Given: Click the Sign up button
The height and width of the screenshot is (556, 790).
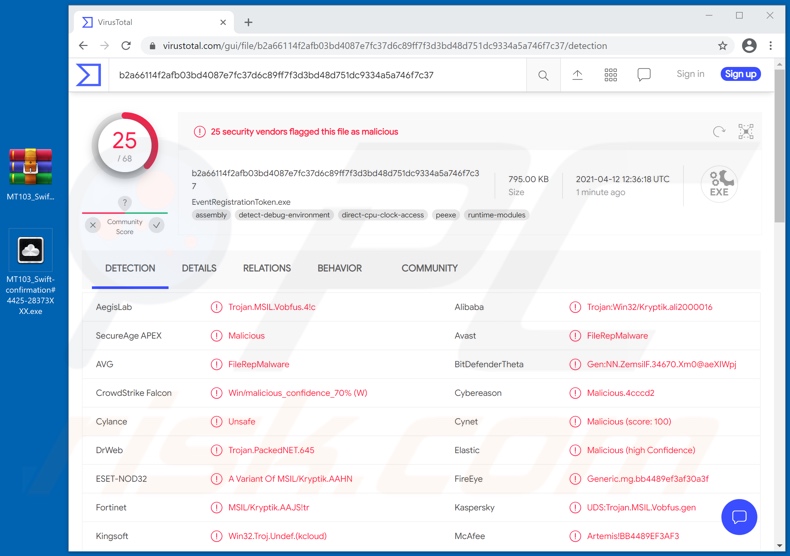Looking at the screenshot, I should pyautogui.click(x=740, y=74).
